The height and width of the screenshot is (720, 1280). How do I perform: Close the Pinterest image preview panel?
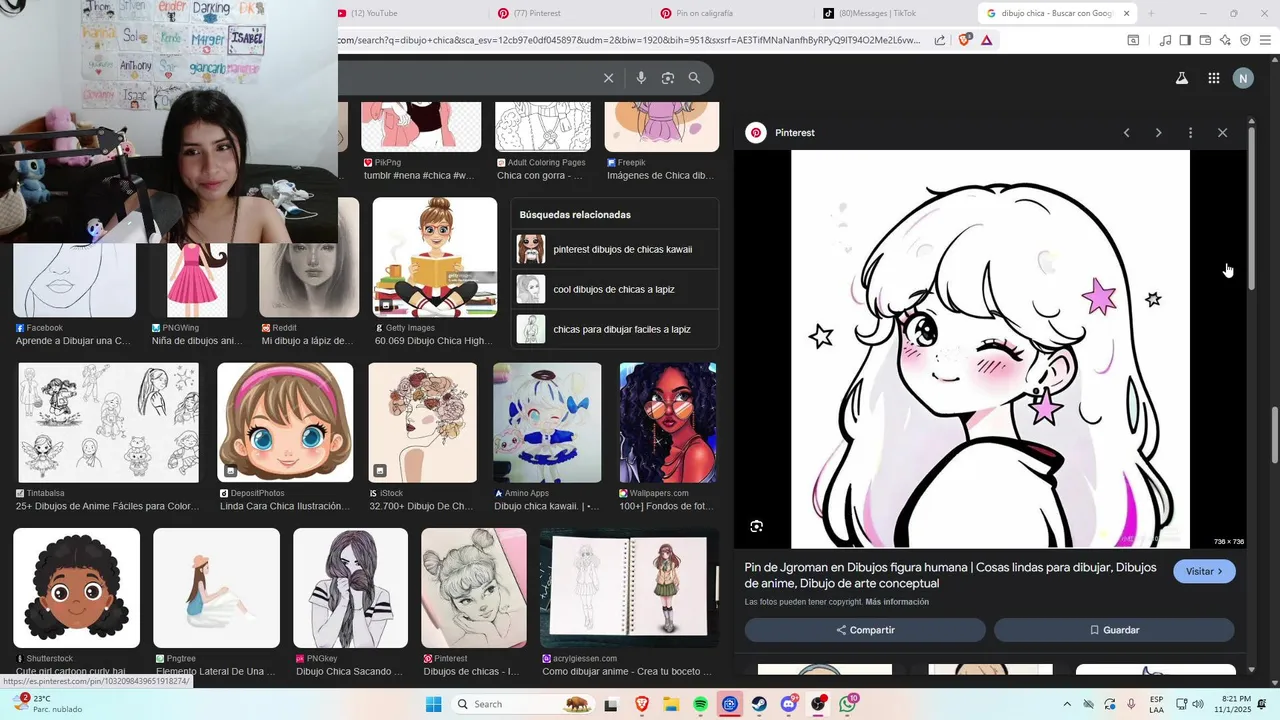click(x=1222, y=133)
